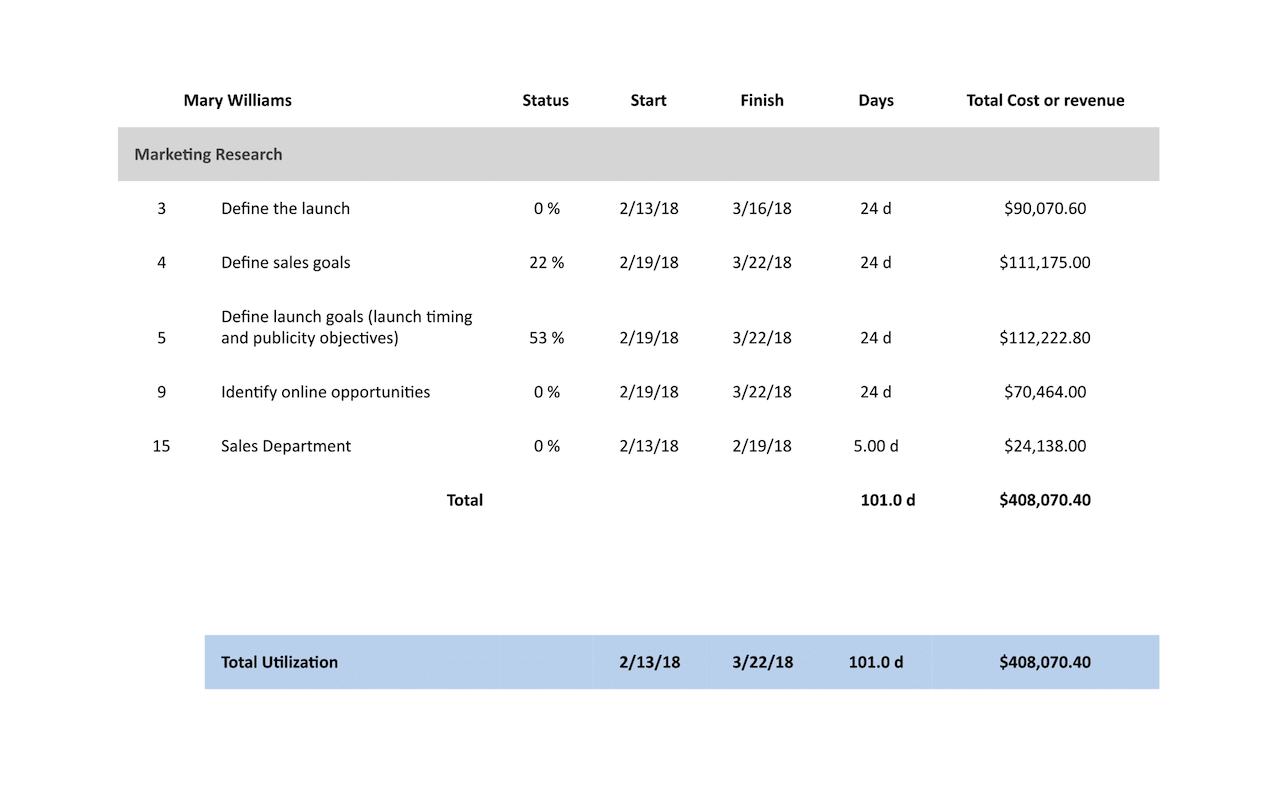Image resolution: width=1280 pixels, height=808 pixels.
Task: Select the Finish column header
Action: [x=762, y=100]
